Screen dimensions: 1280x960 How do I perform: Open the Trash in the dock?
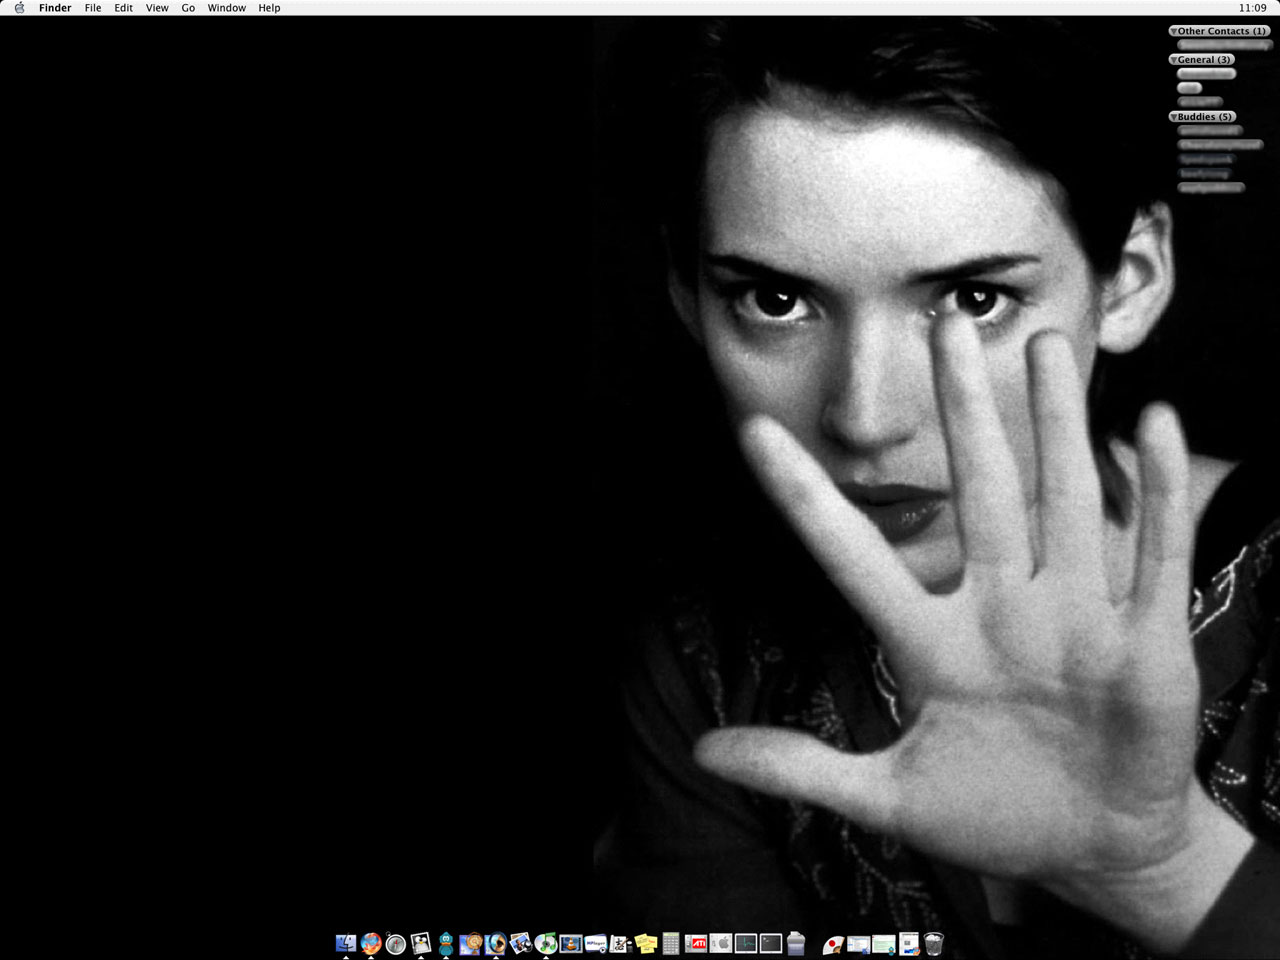click(934, 943)
